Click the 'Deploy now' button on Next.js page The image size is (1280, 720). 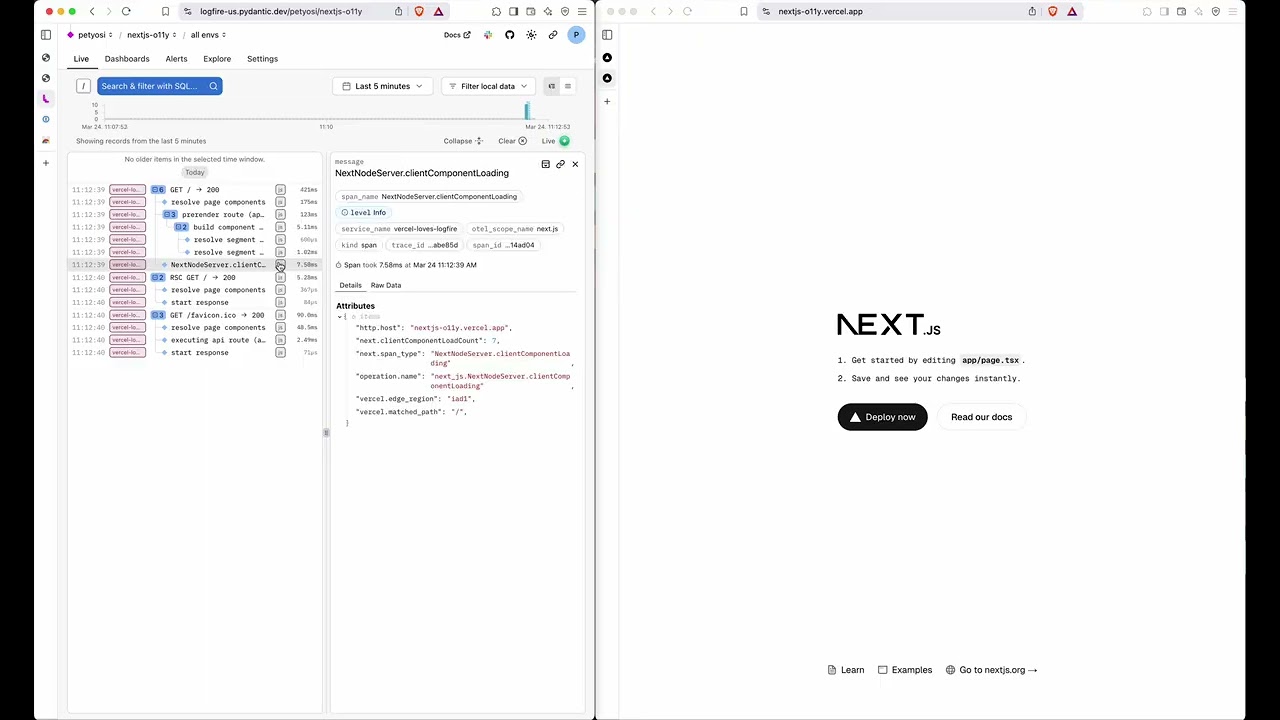882,417
